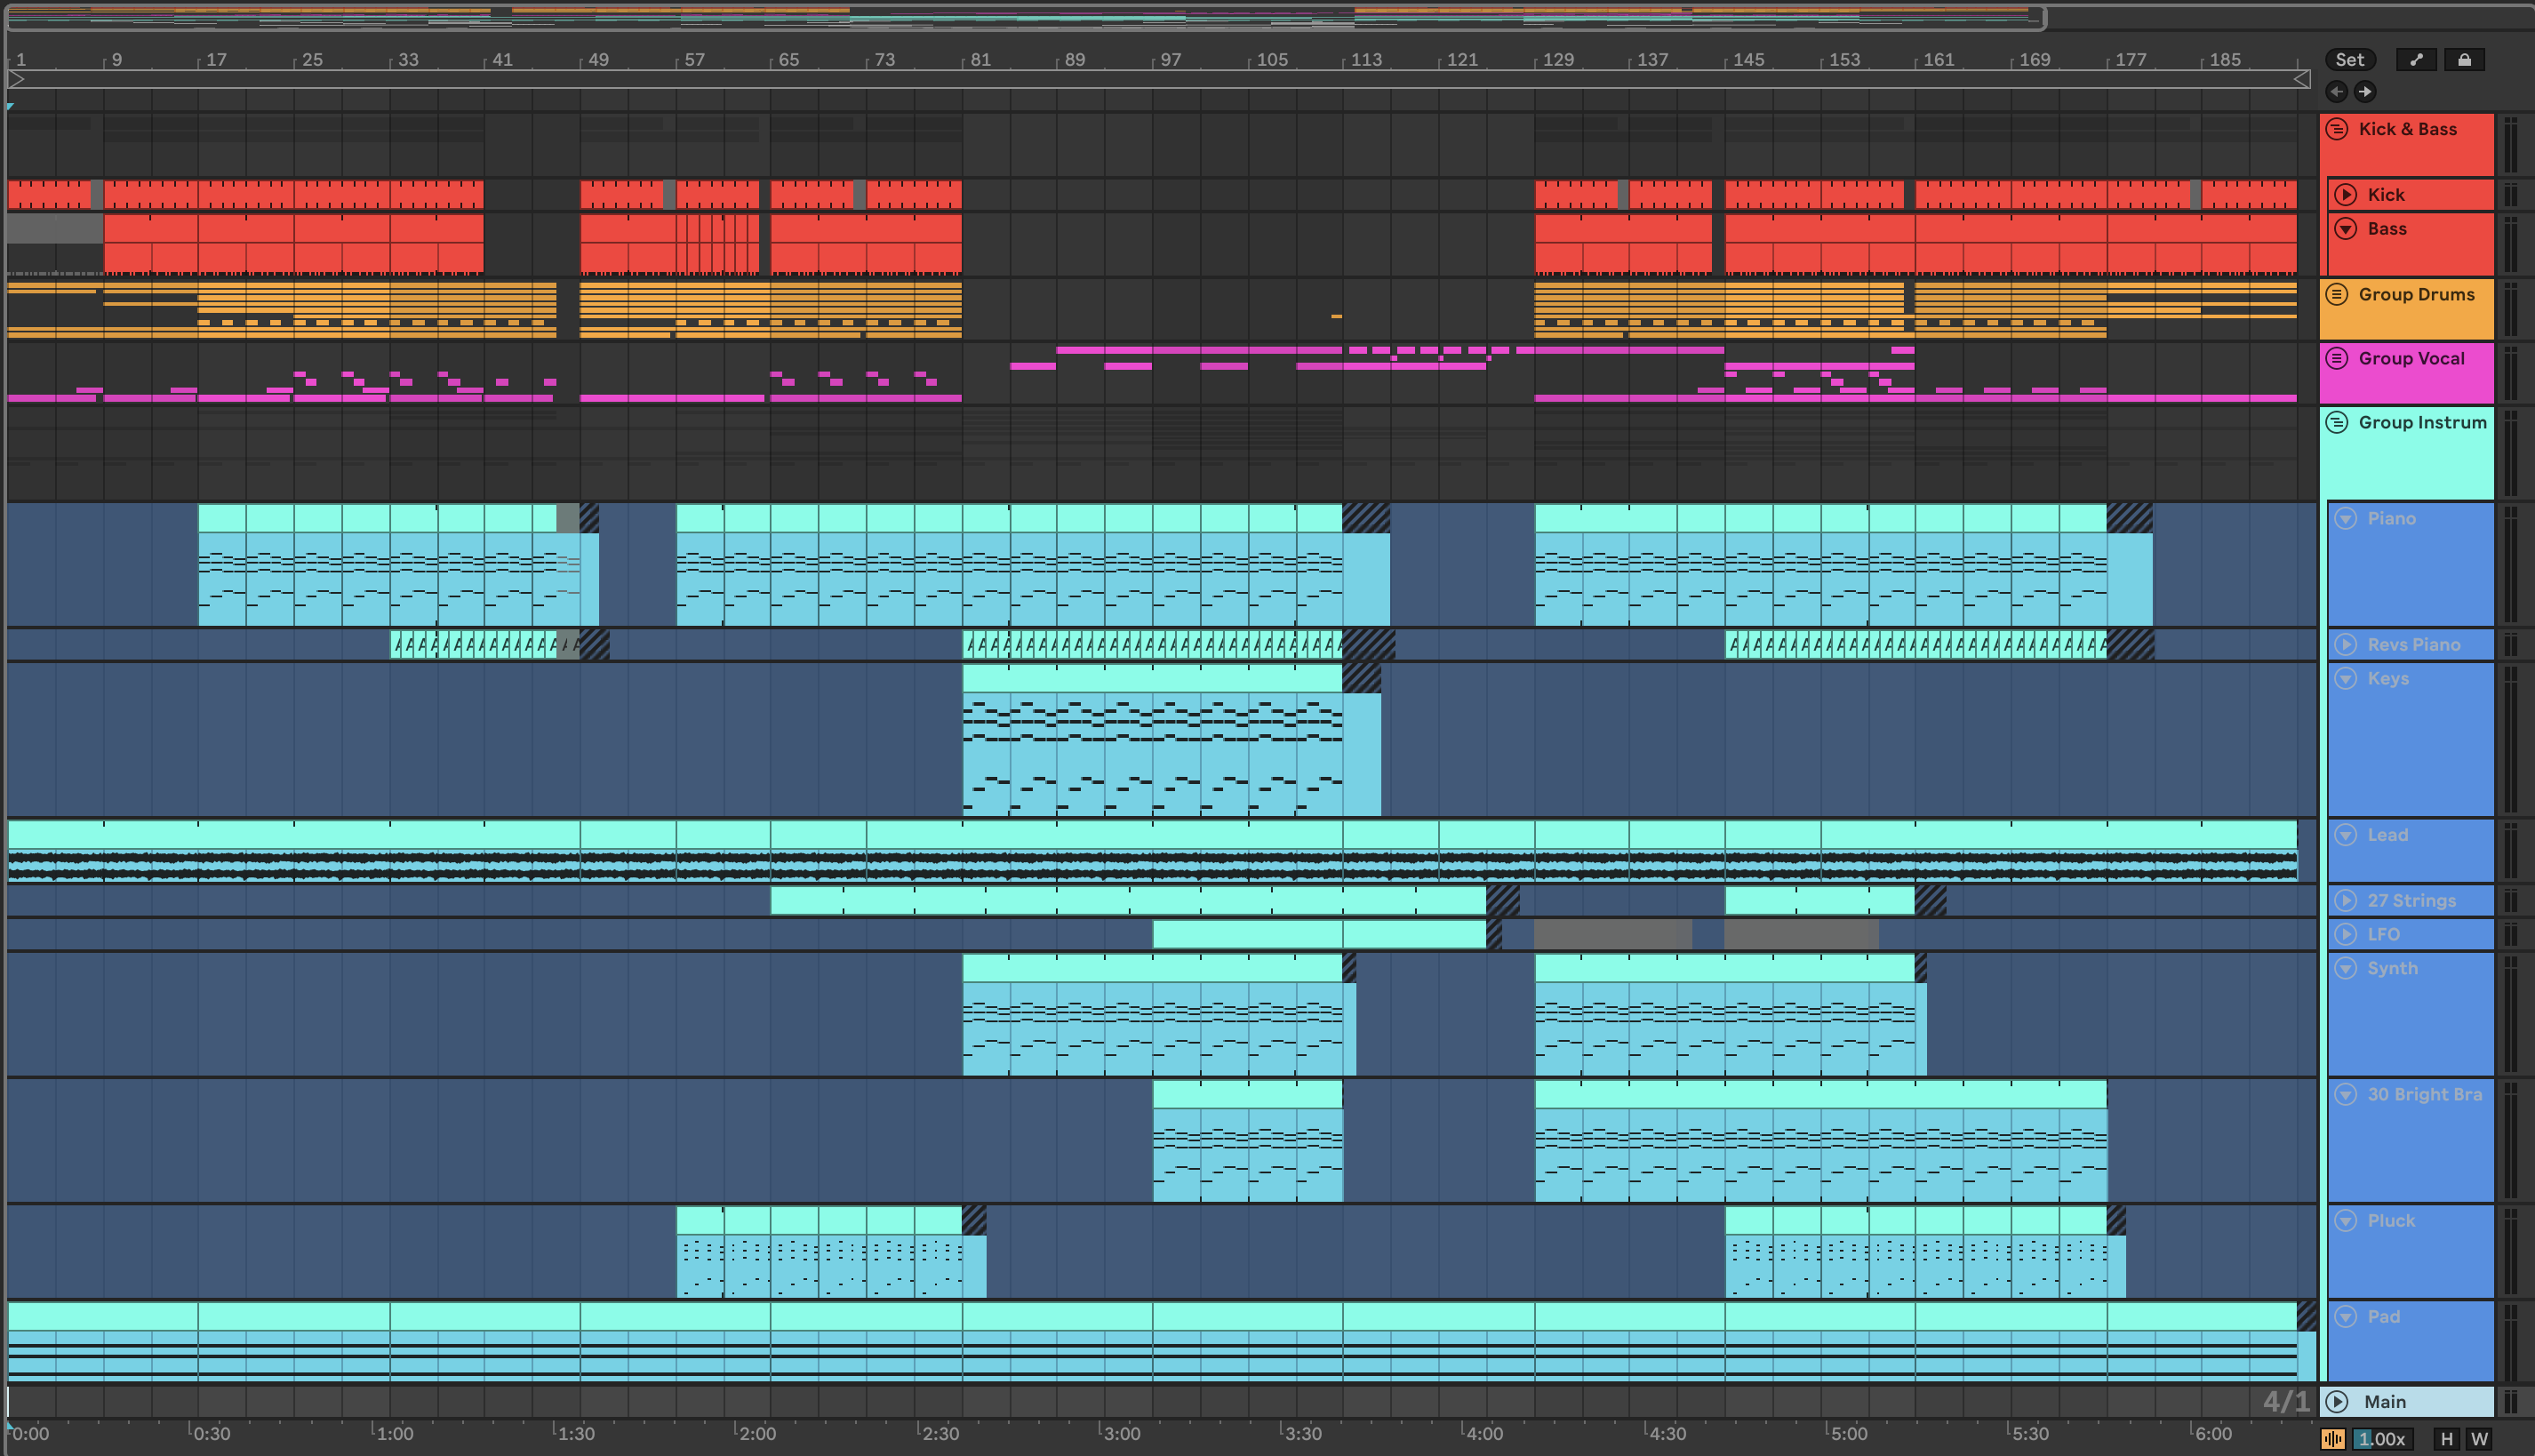Image resolution: width=2535 pixels, height=1456 pixels.
Task: Toggle the H optimize height button
Action: [x=2446, y=1439]
